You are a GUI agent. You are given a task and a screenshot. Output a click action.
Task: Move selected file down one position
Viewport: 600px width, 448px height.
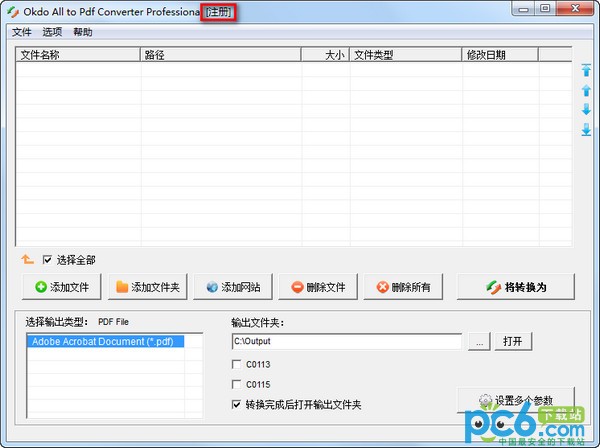point(586,110)
